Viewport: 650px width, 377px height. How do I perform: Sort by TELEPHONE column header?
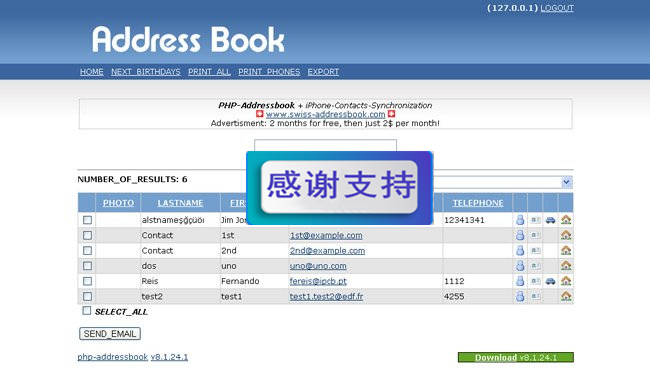478,203
